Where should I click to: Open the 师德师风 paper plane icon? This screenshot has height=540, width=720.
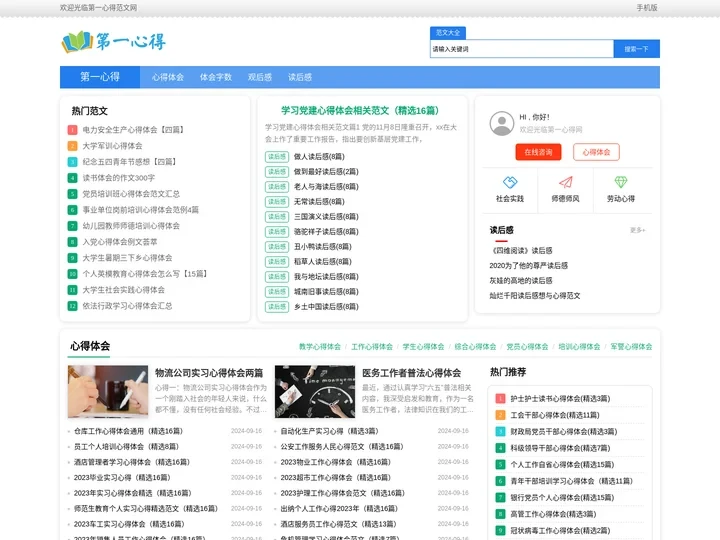click(565, 182)
